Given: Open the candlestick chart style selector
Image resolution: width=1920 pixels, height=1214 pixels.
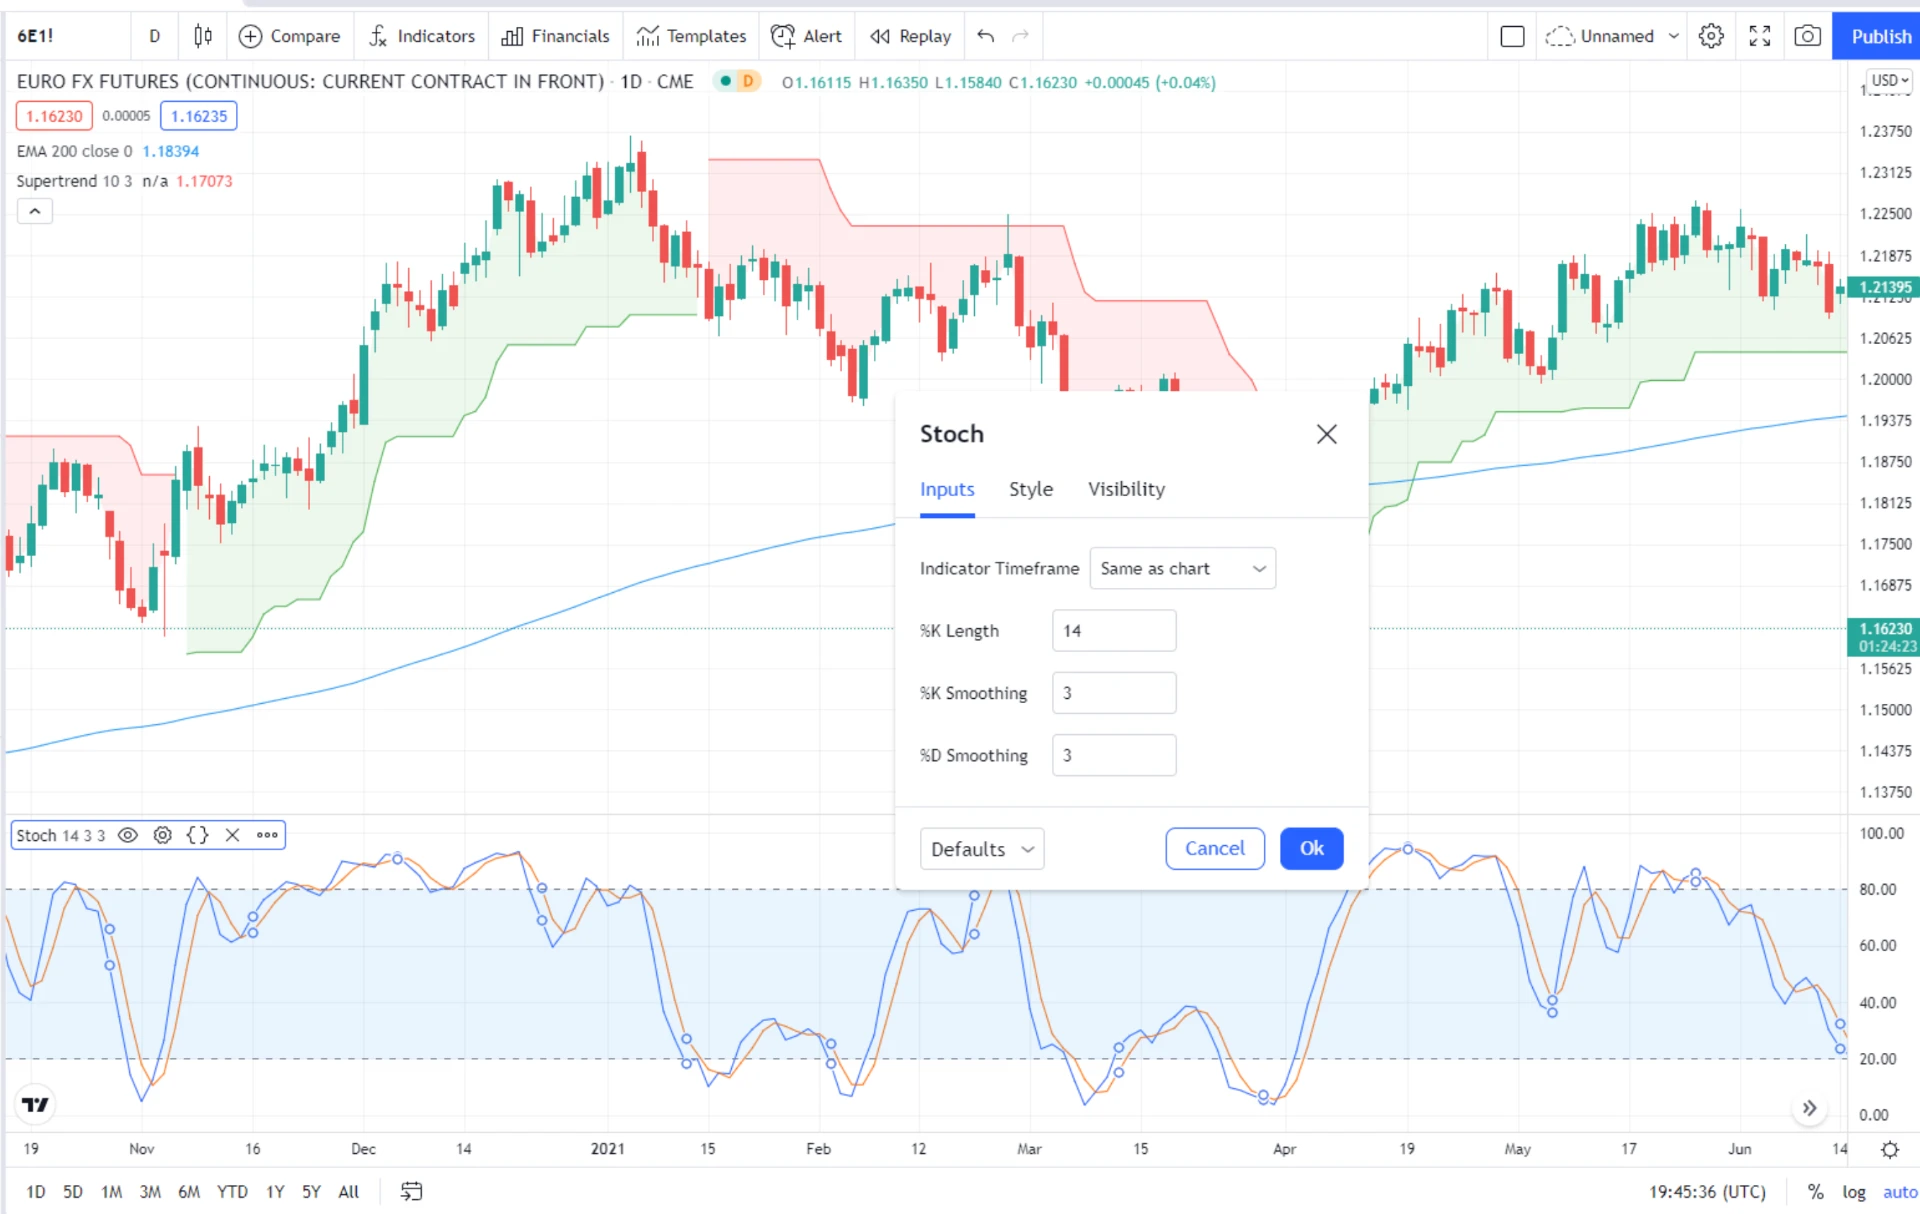Looking at the screenshot, I should click(203, 36).
